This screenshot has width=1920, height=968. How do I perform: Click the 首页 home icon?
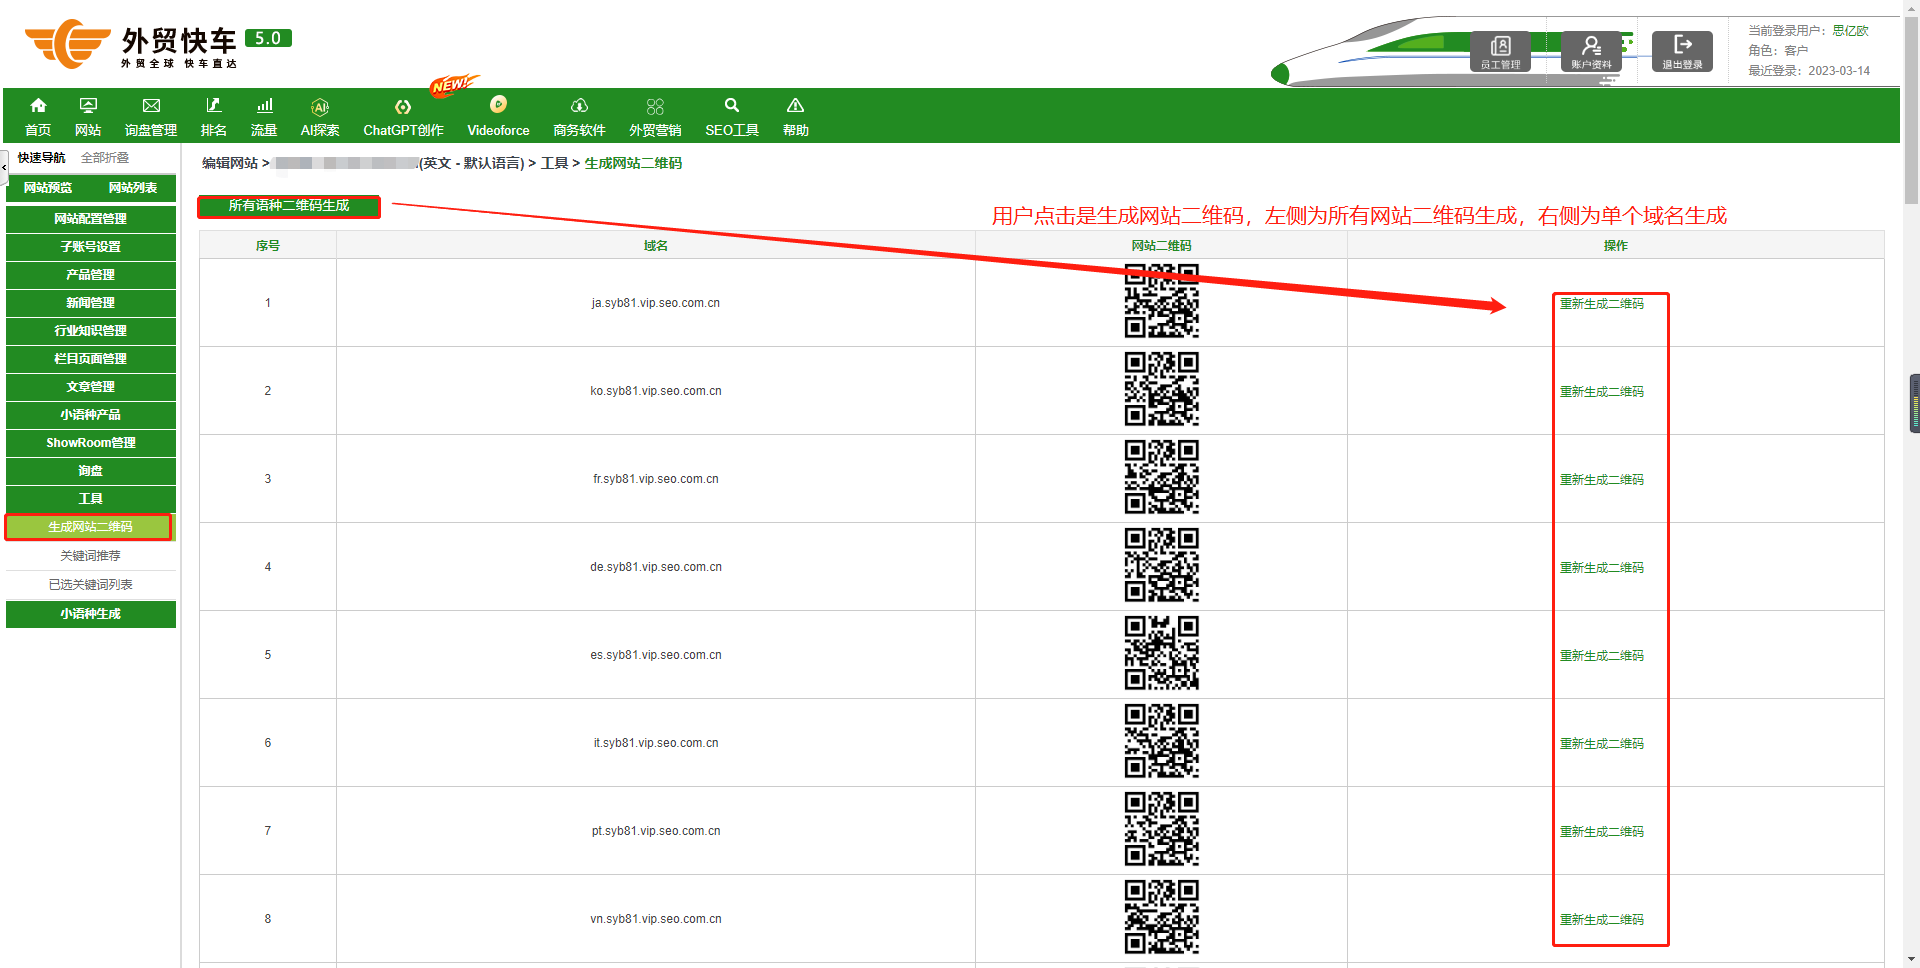pyautogui.click(x=38, y=105)
